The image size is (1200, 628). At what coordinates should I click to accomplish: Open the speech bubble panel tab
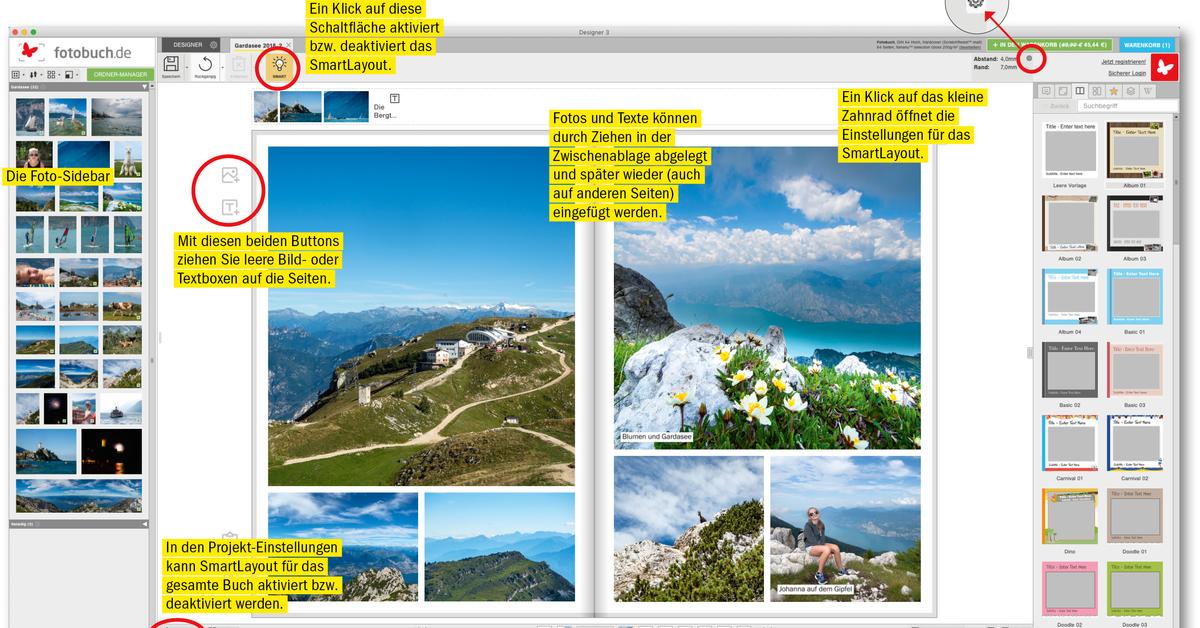pos(1046,91)
